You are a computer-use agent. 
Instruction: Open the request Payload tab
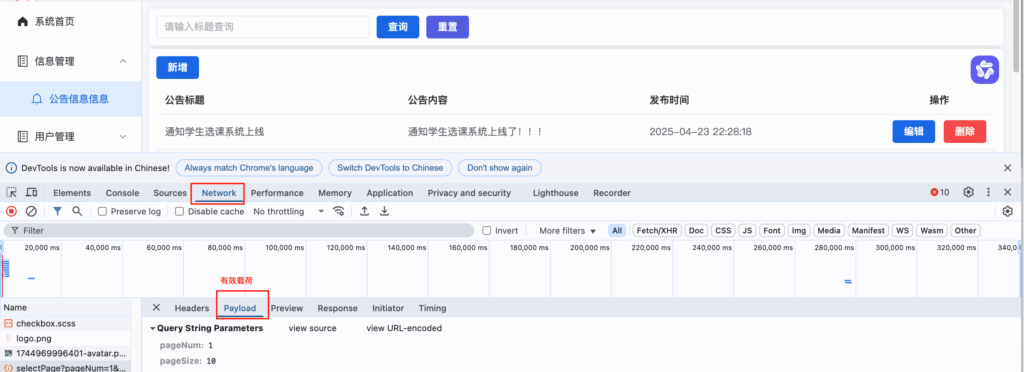(x=240, y=308)
